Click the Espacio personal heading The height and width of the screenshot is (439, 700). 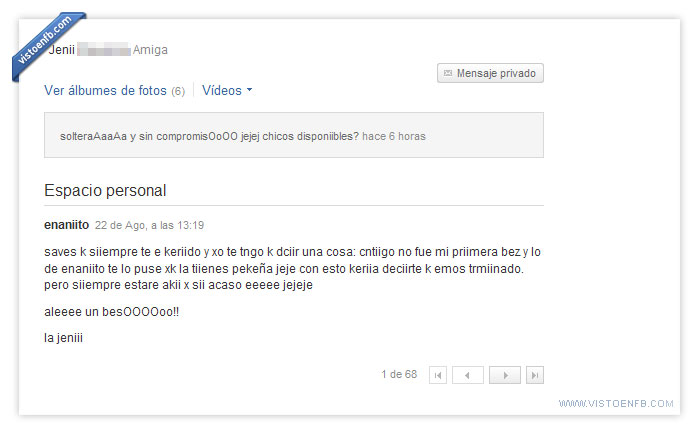coord(105,191)
